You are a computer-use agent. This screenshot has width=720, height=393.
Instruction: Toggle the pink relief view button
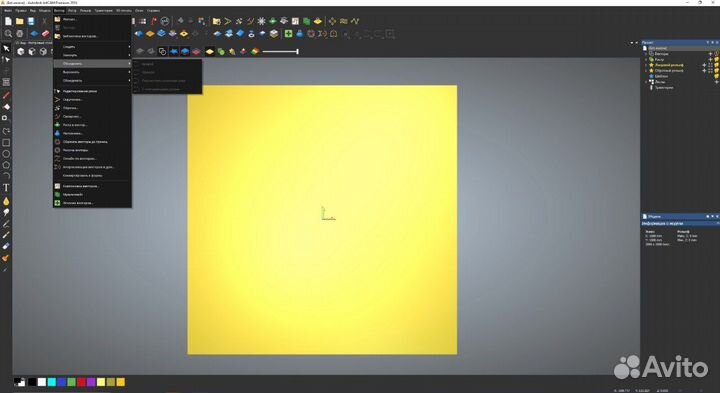coord(196,51)
